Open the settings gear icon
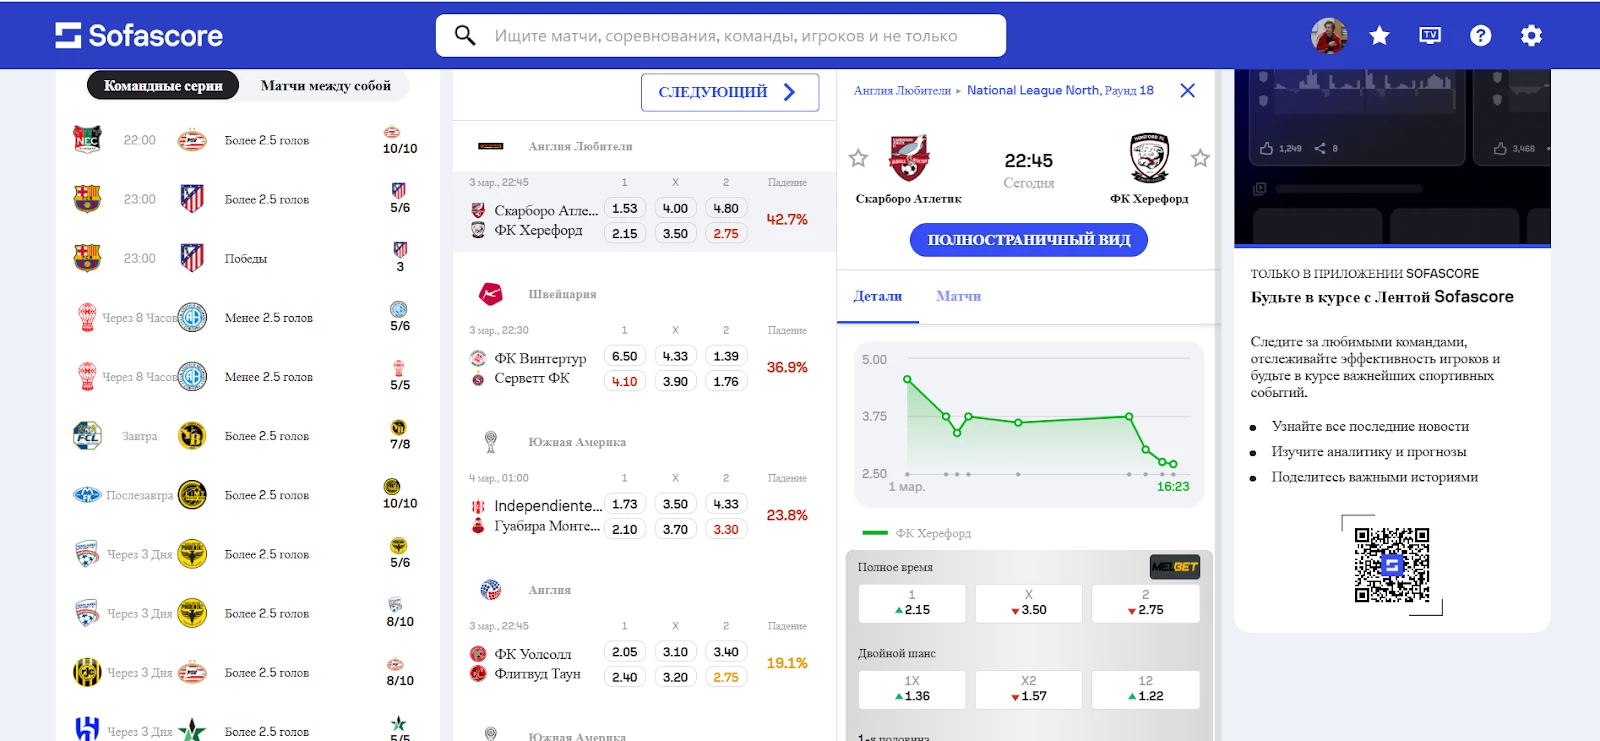This screenshot has height=741, width=1600. coord(1531,36)
